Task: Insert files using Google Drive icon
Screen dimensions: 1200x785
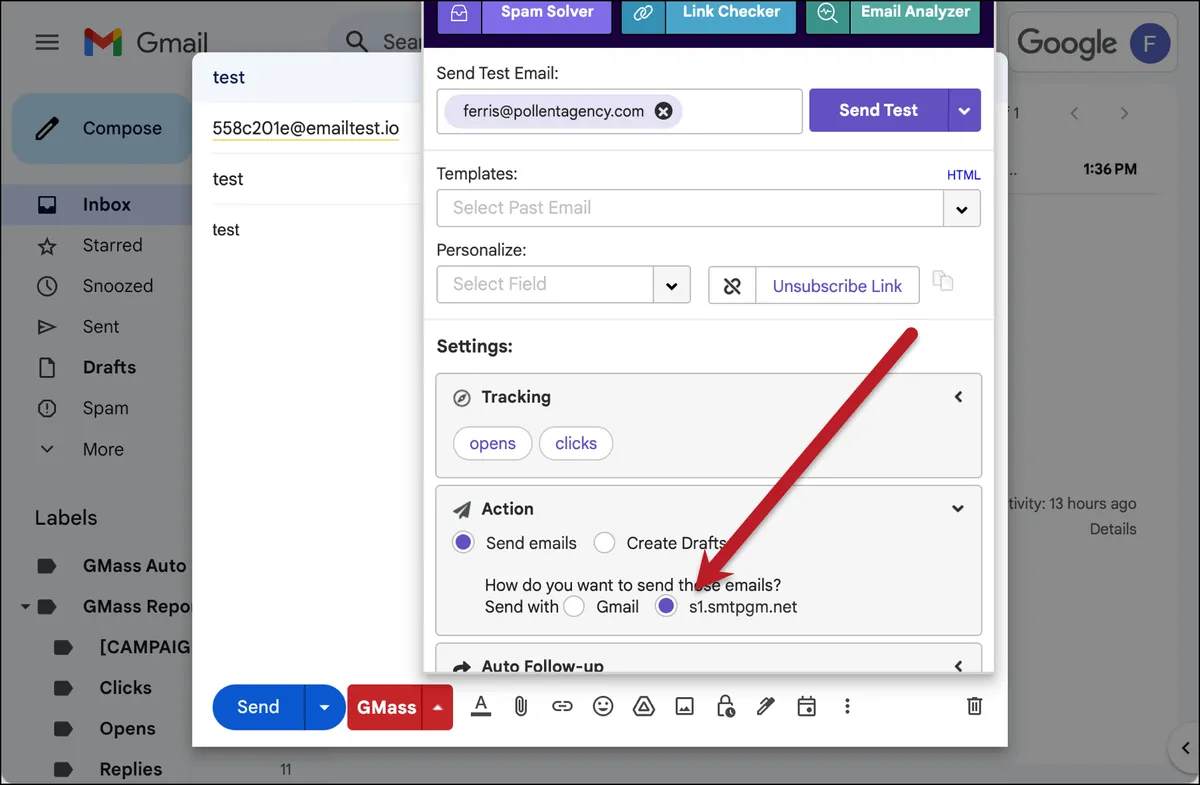Action: click(644, 706)
